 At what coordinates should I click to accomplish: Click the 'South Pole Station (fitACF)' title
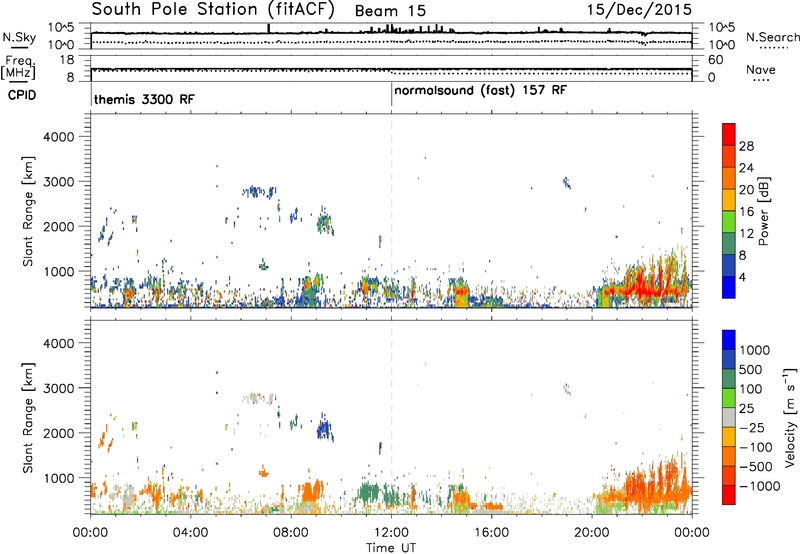coord(213,9)
